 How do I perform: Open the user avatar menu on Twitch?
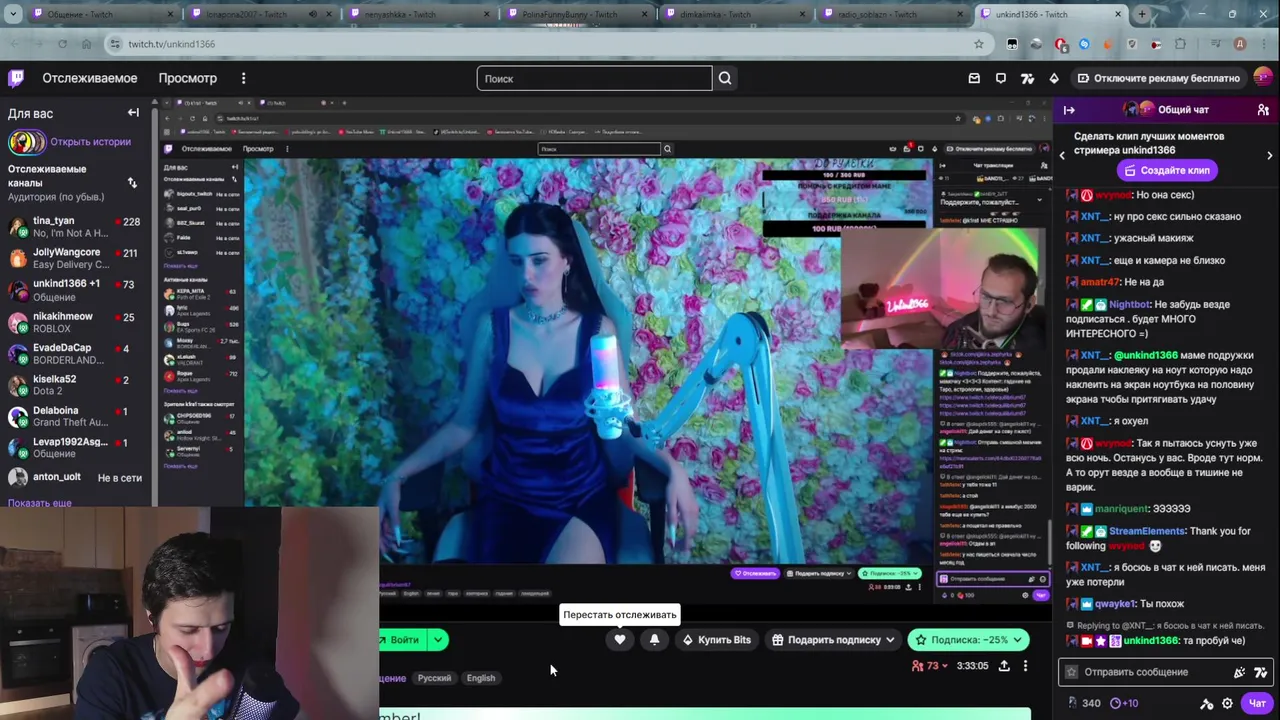coord(1263,77)
